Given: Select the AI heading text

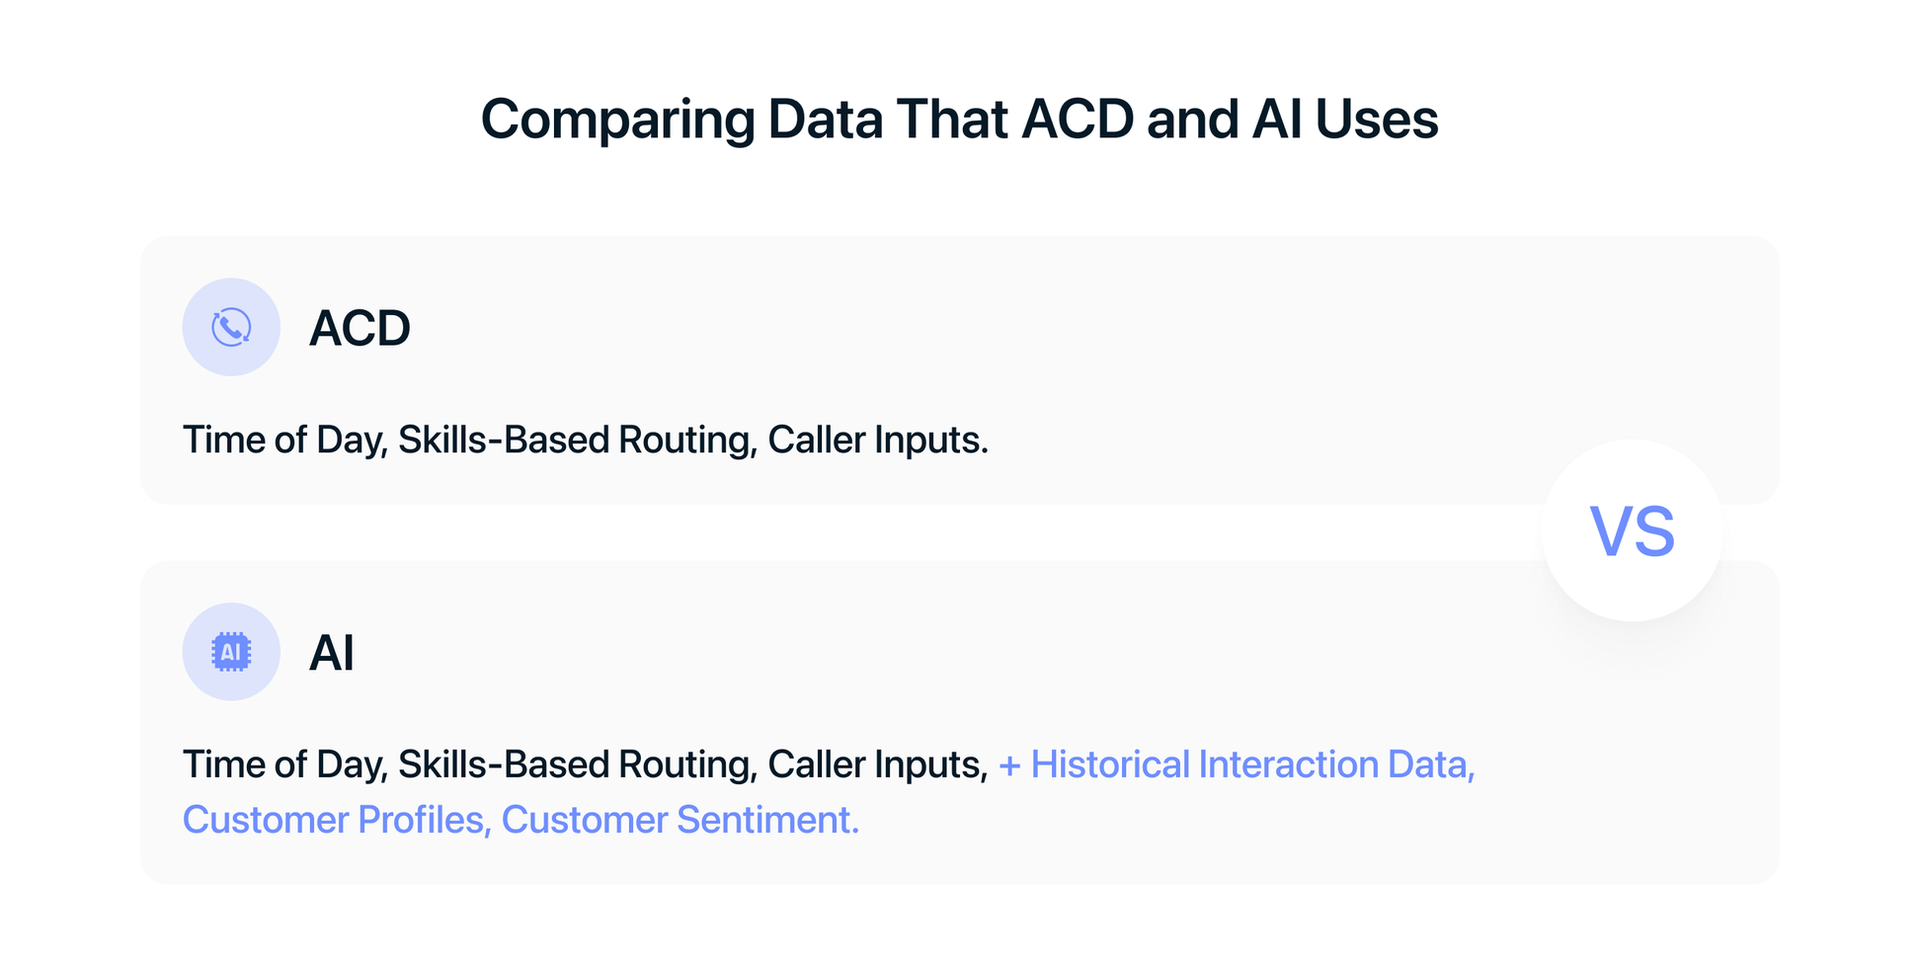Looking at the screenshot, I should pos(332,653).
